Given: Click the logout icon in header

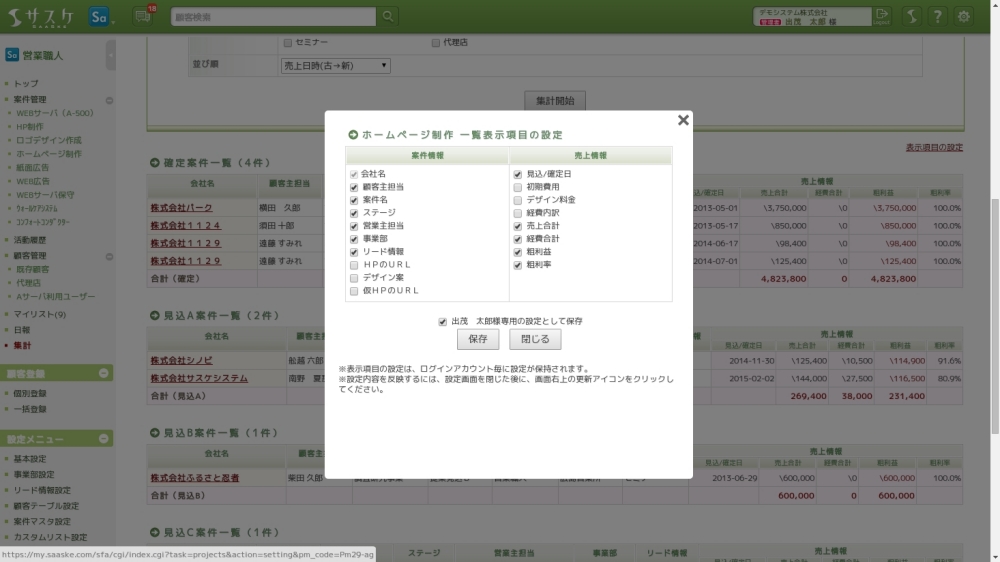Looking at the screenshot, I should click(x=882, y=17).
